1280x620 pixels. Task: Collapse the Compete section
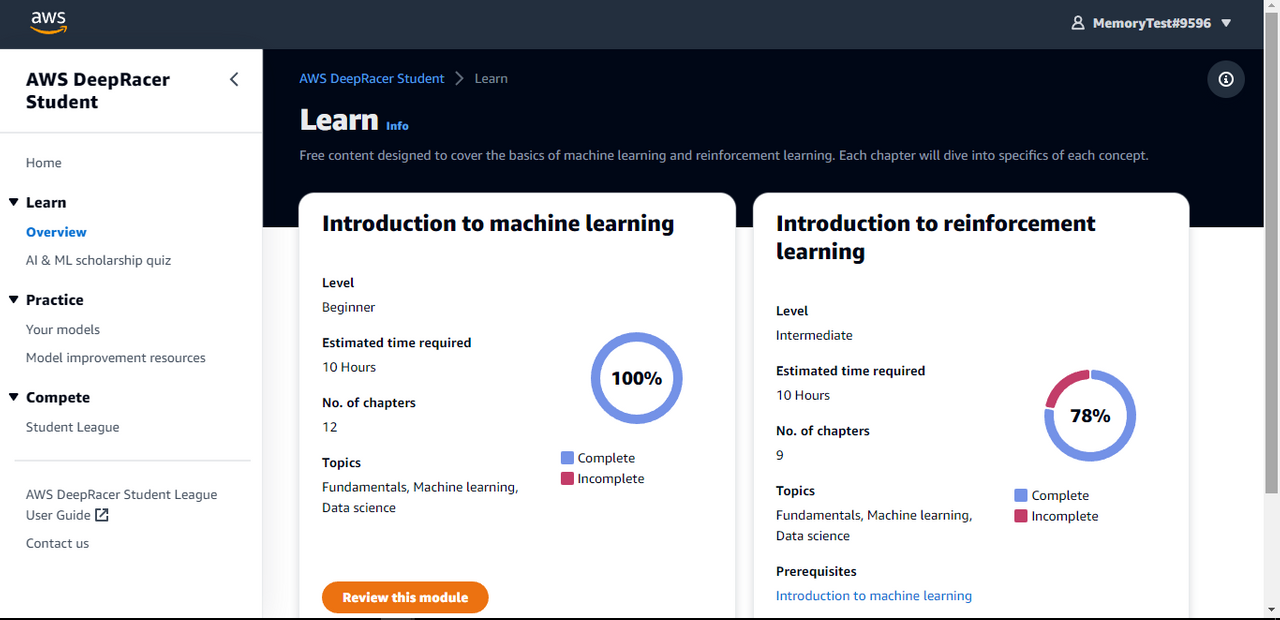point(14,397)
